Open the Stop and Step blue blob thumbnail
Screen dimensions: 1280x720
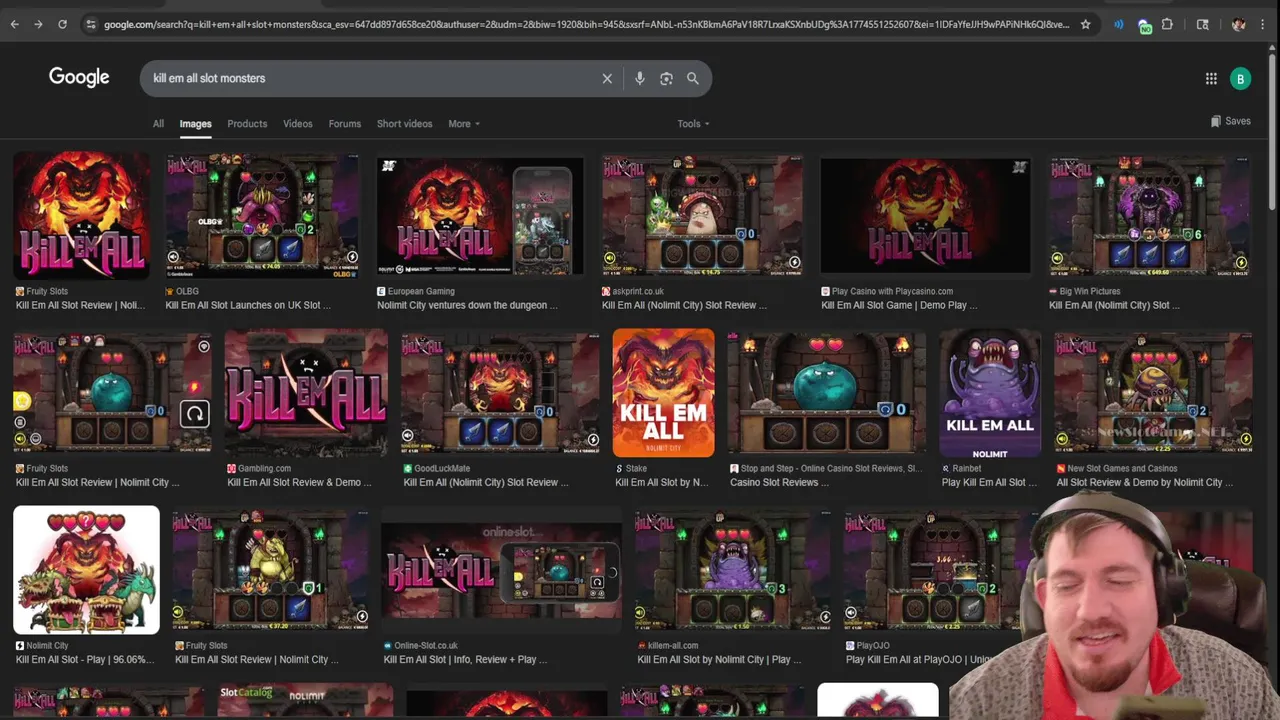coord(826,393)
